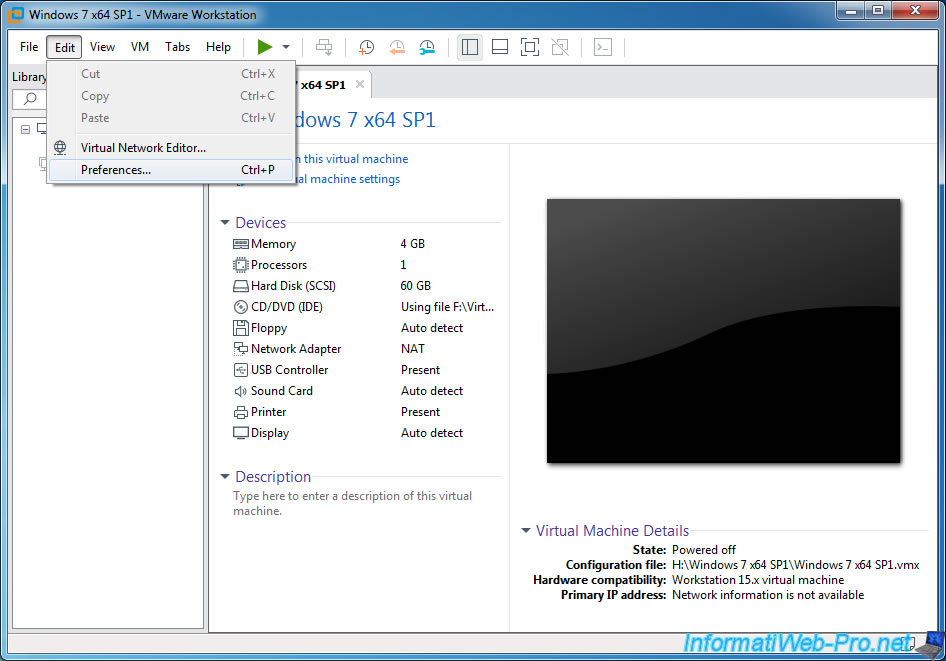The height and width of the screenshot is (661, 946).
Task: Open the console view icon
Action: [x=603, y=47]
